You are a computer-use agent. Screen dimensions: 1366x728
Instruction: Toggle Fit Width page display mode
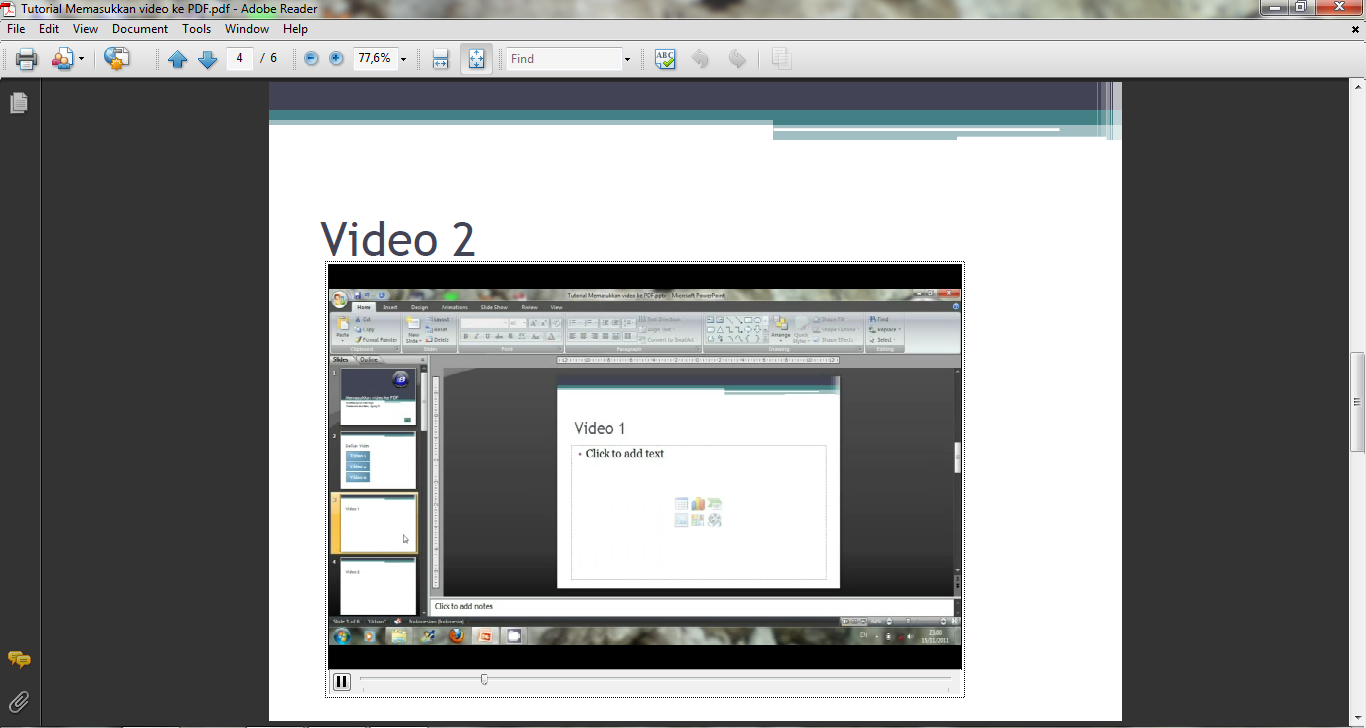click(x=439, y=58)
